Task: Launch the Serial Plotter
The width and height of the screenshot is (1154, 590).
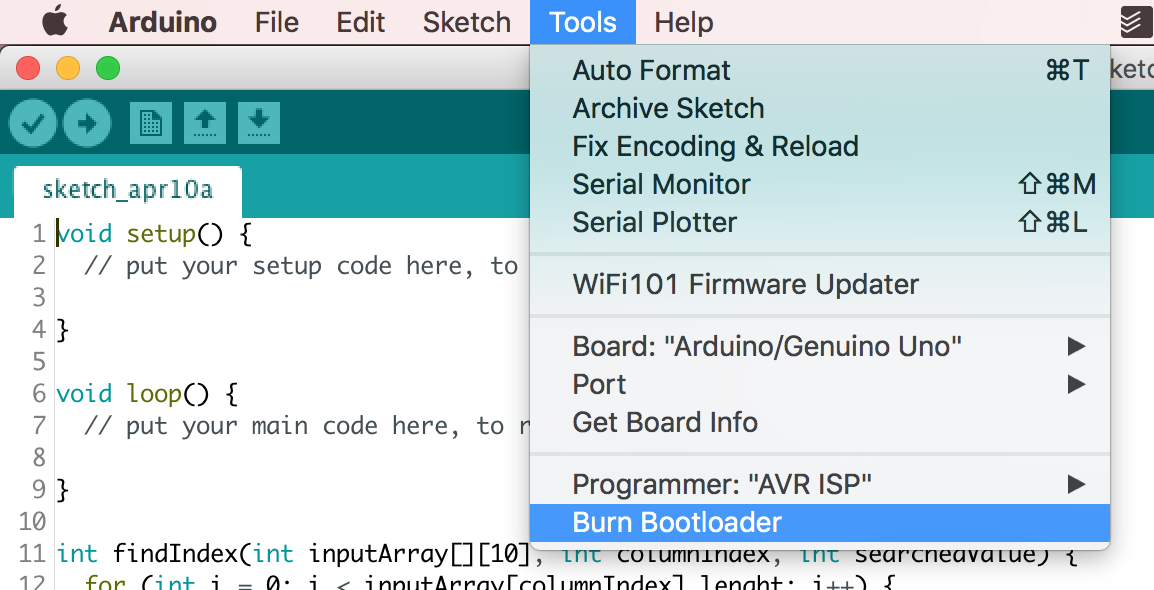Action: pyautogui.click(x=820, y=222)
